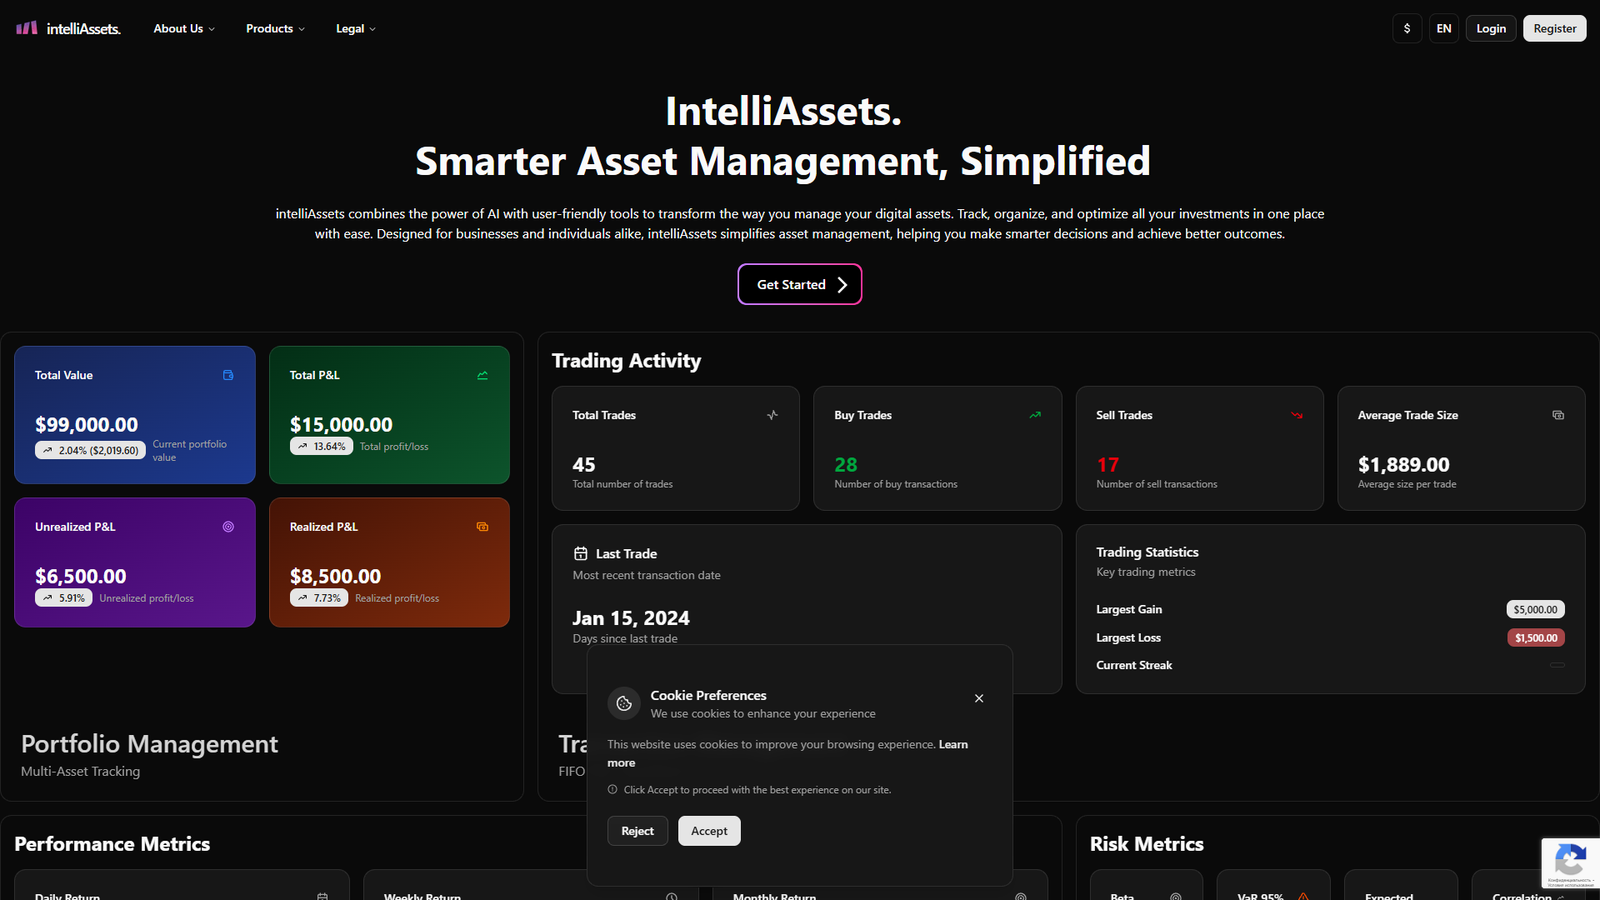Click the coins icon on Realized P&L card
The width and height of the screenshot is (1600, 900).
click(483, 527)
